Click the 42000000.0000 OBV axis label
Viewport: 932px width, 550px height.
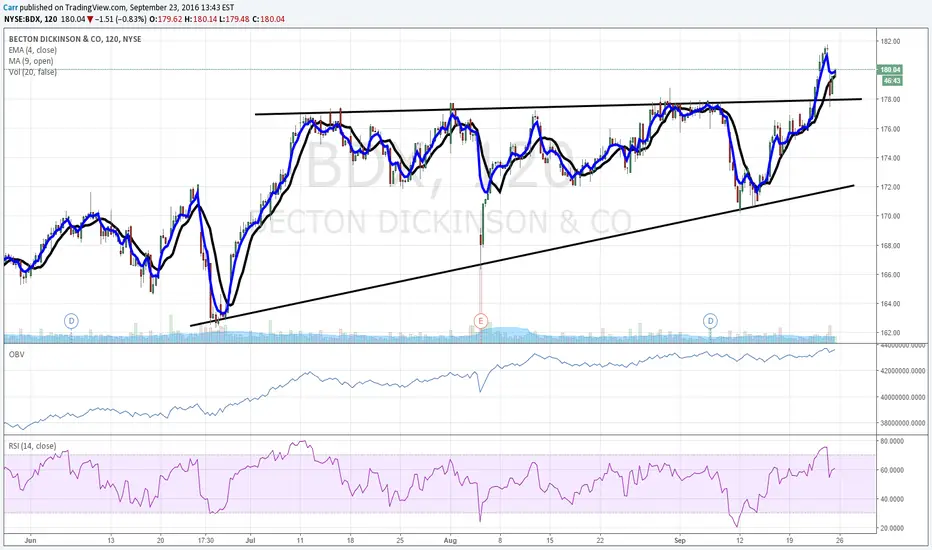902,370
